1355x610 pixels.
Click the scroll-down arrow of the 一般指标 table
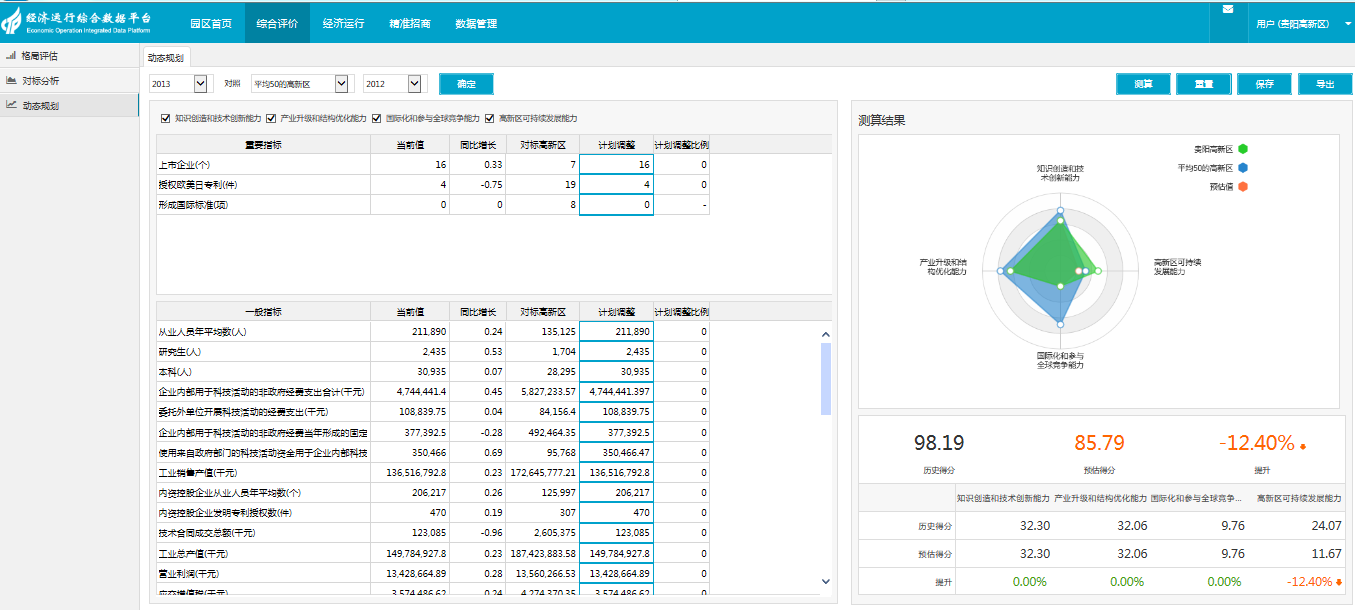[826, 580]
